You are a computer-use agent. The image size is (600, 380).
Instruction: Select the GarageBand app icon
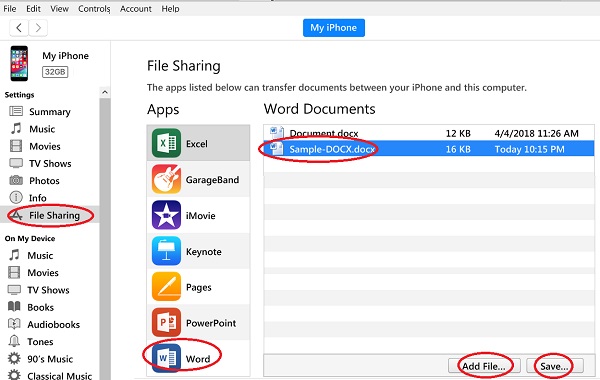(166, 179)
